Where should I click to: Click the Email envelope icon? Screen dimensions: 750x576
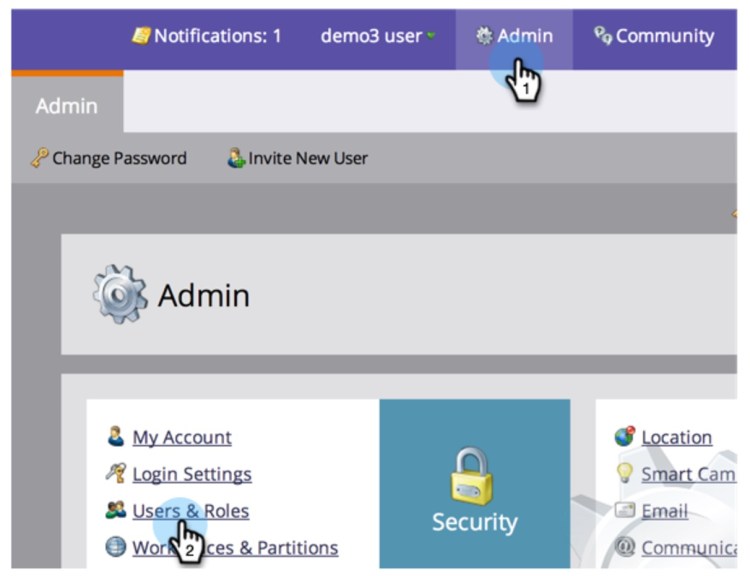pyautogui.click(x=625, y=511)
